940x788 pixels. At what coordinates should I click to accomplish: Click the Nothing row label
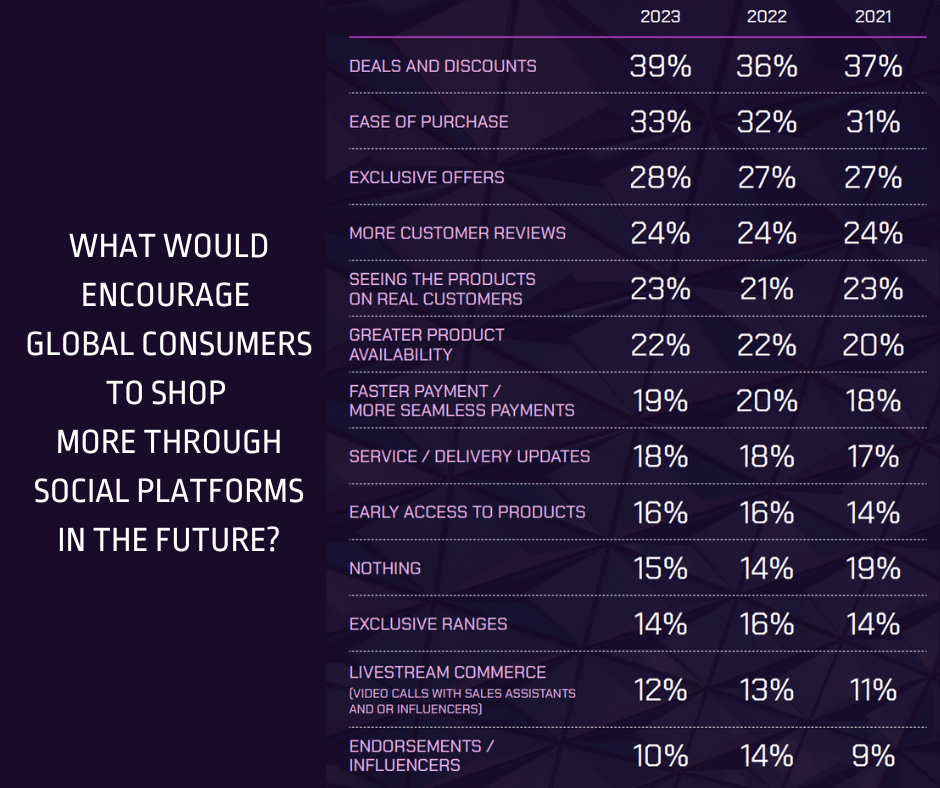385,568
